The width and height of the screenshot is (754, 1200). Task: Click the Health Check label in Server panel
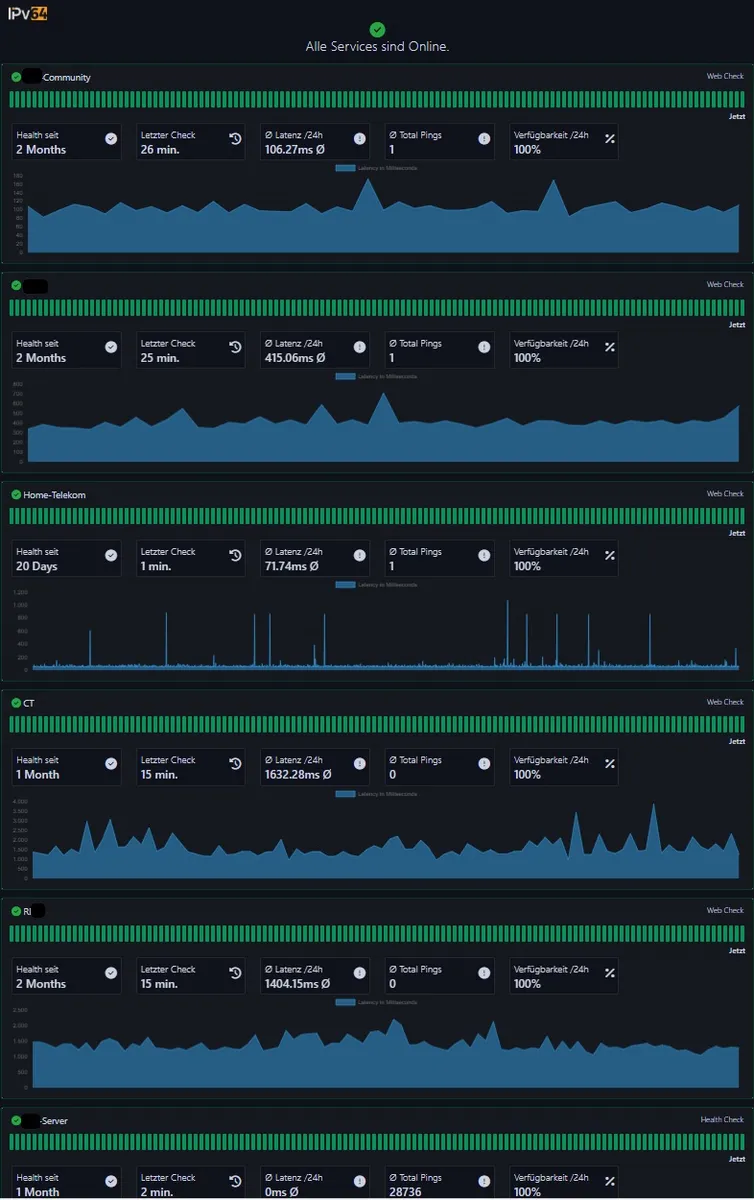(x=722, y=1120)
